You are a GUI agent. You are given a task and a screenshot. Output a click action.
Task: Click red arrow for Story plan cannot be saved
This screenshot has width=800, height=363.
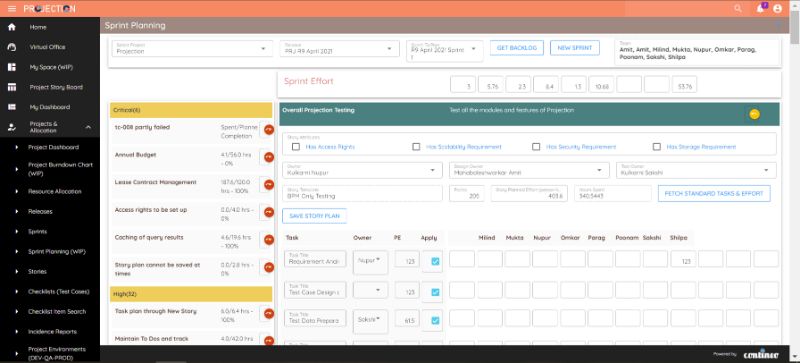pyautogui.click(x=268, y=268)
